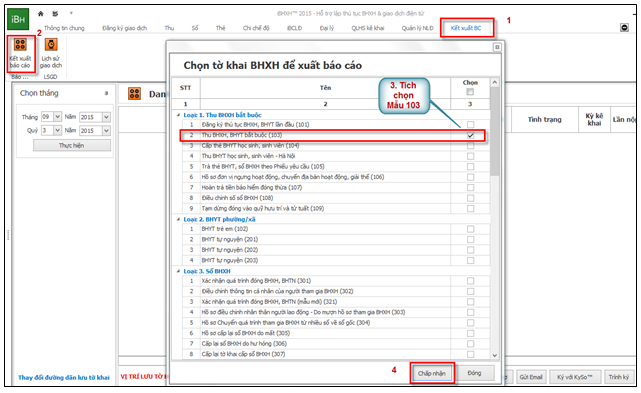641x393 pixels.
Task: Toggle checkbox for Thu BHXH, BHYT bắt buộc (103)
Action: [471, 135]
